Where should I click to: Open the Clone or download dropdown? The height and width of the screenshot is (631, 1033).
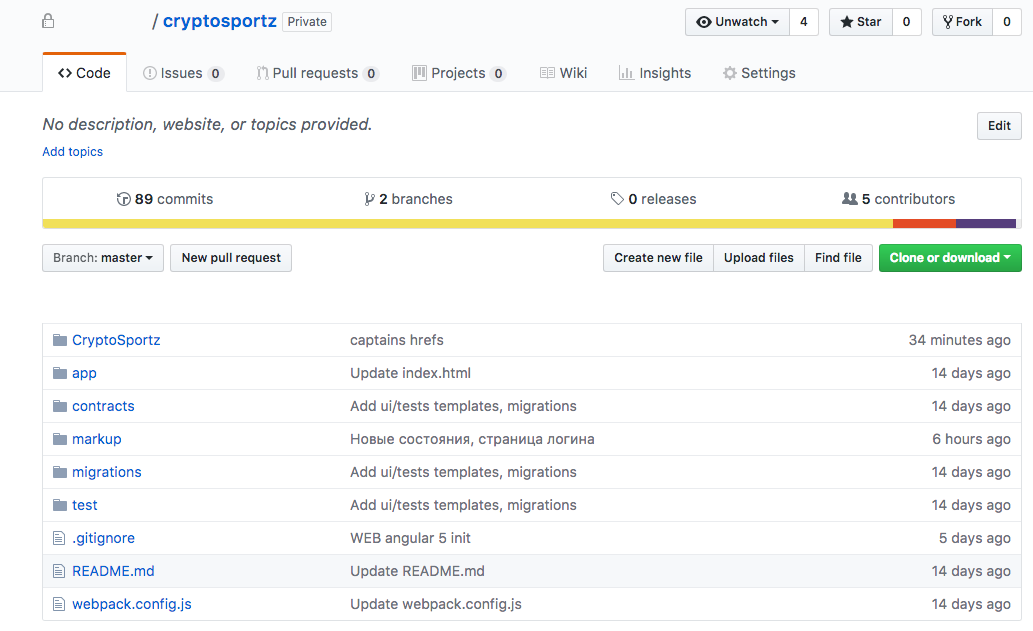(949, 258)
